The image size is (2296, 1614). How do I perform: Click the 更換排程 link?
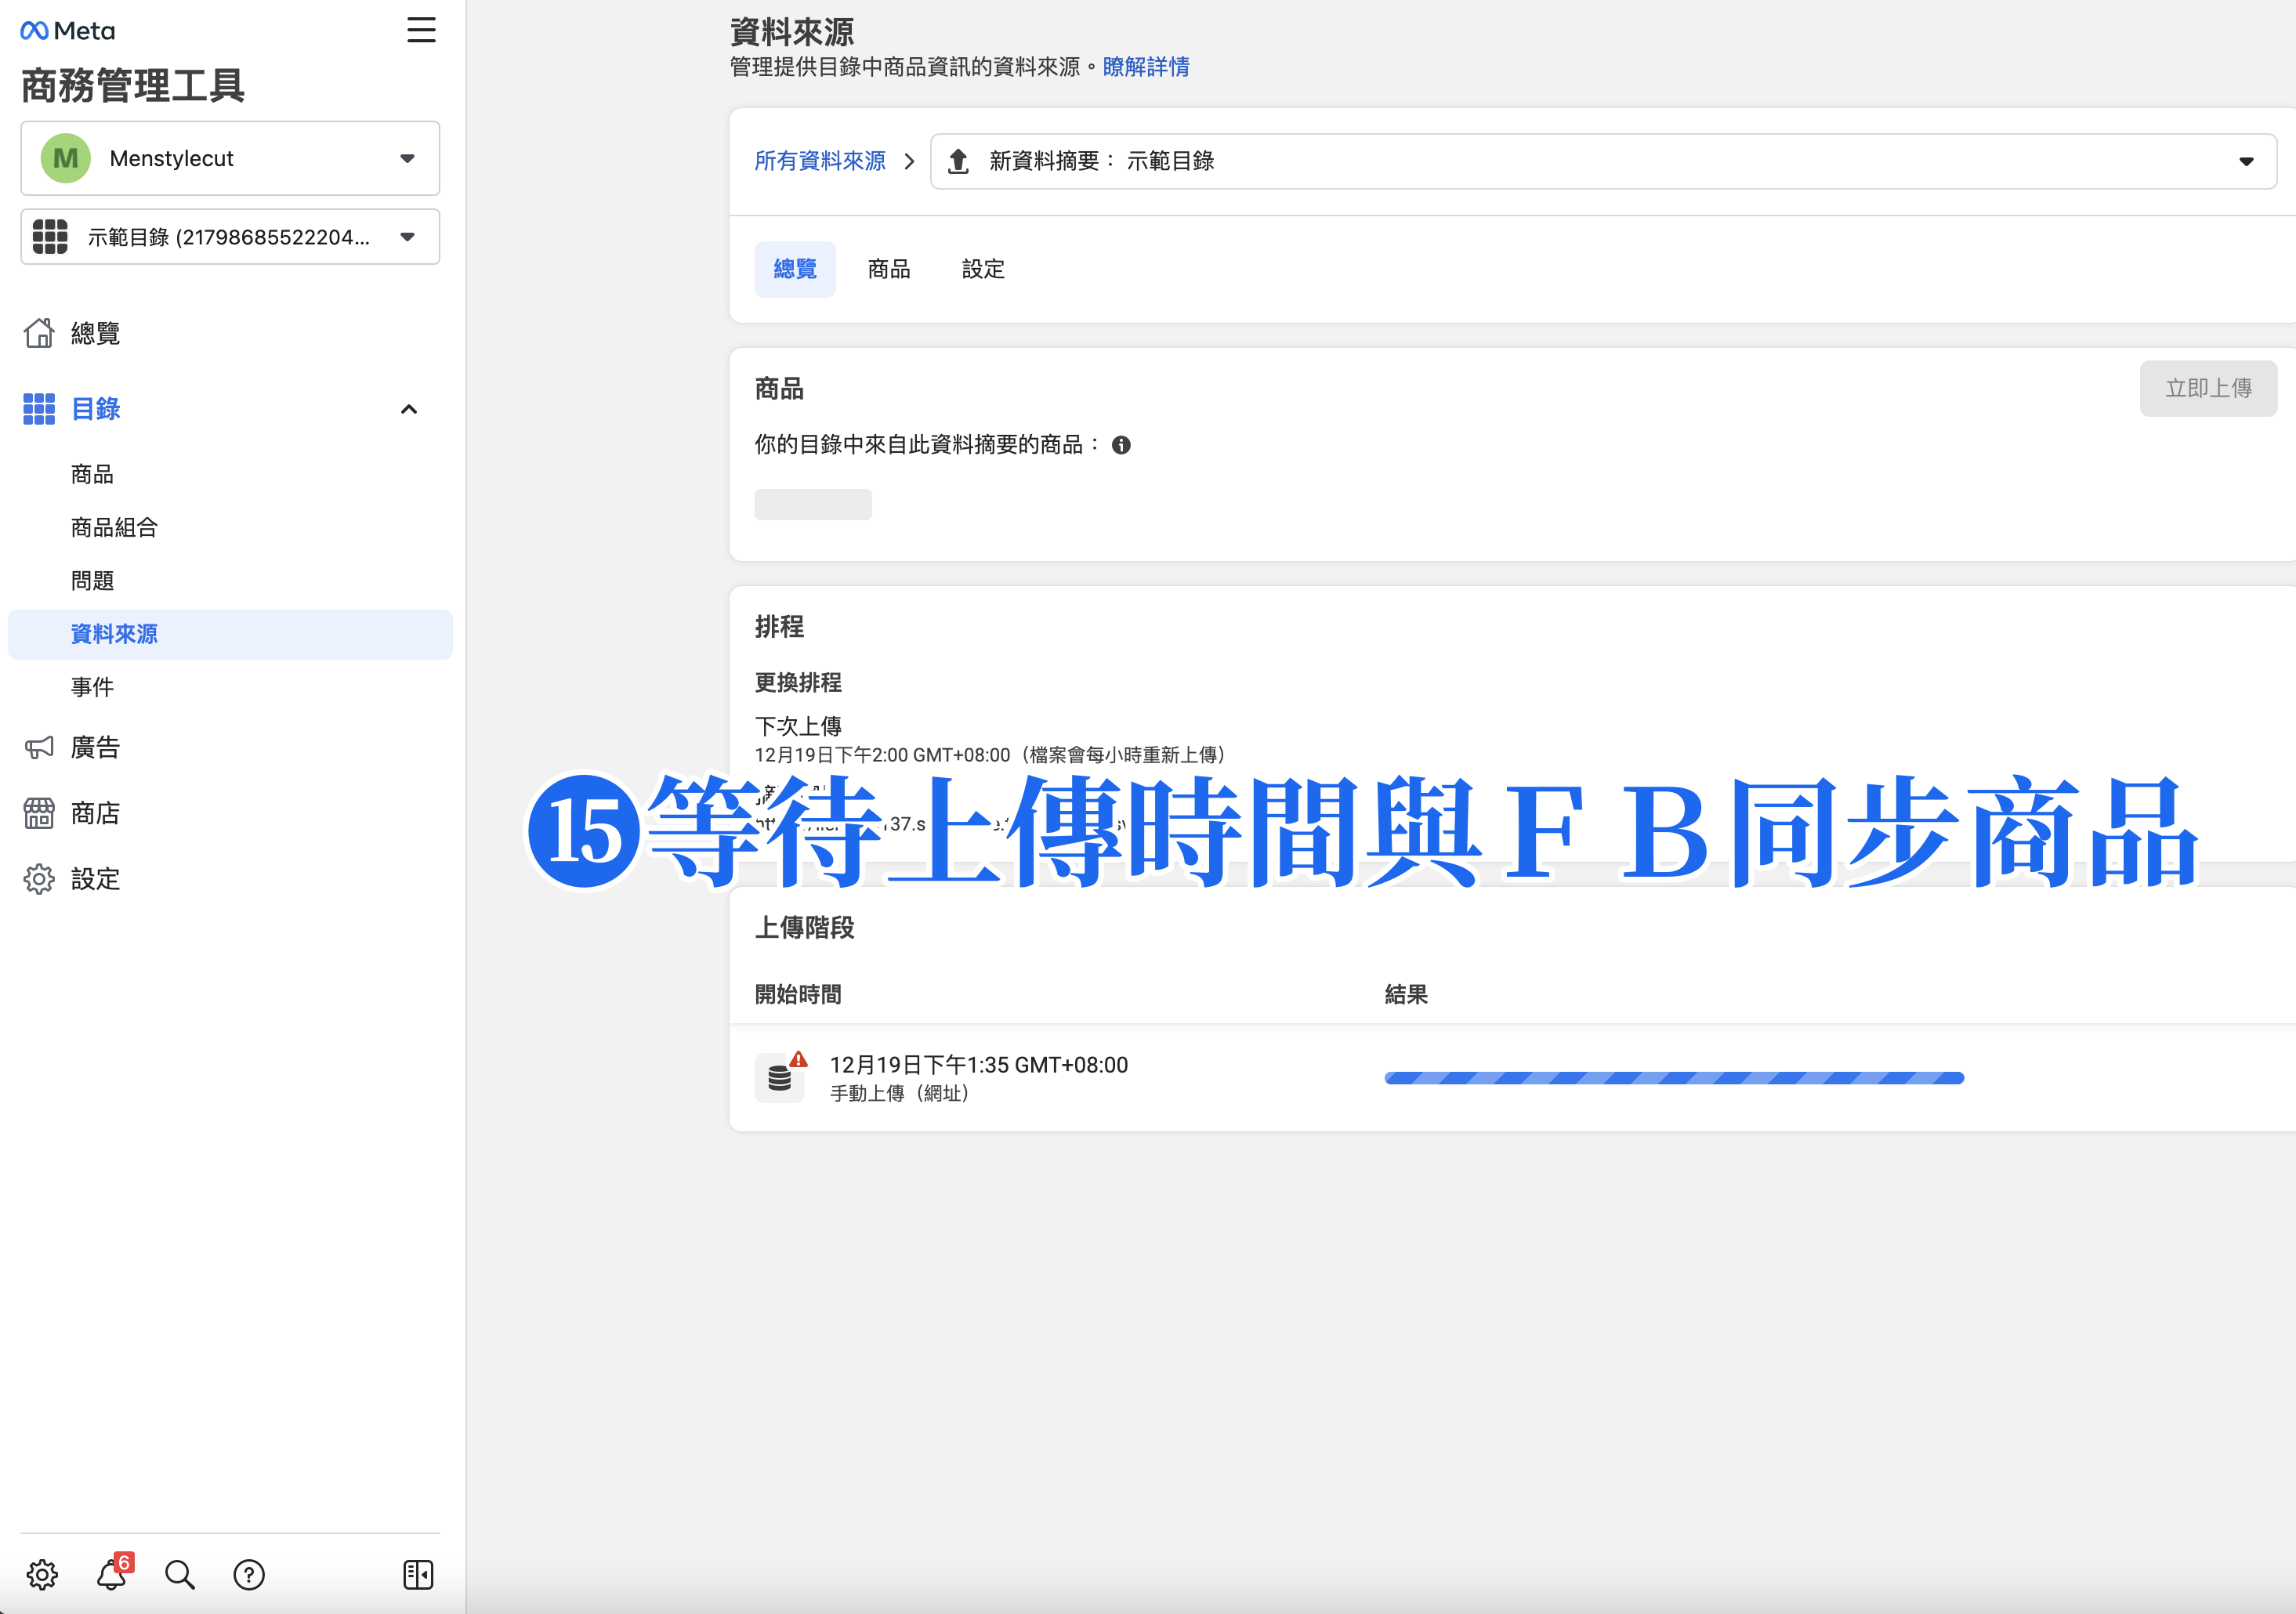(x=798, y=683)
